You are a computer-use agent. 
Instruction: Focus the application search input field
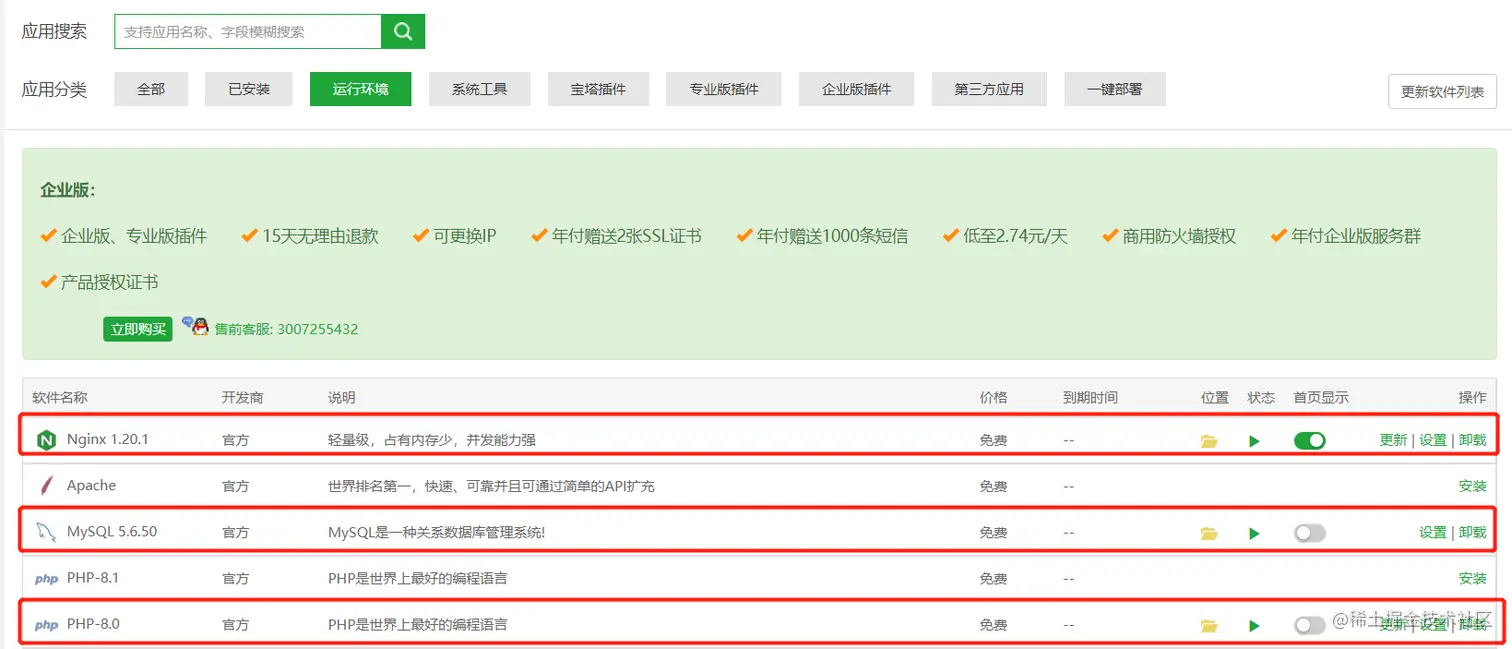point(248,31)
